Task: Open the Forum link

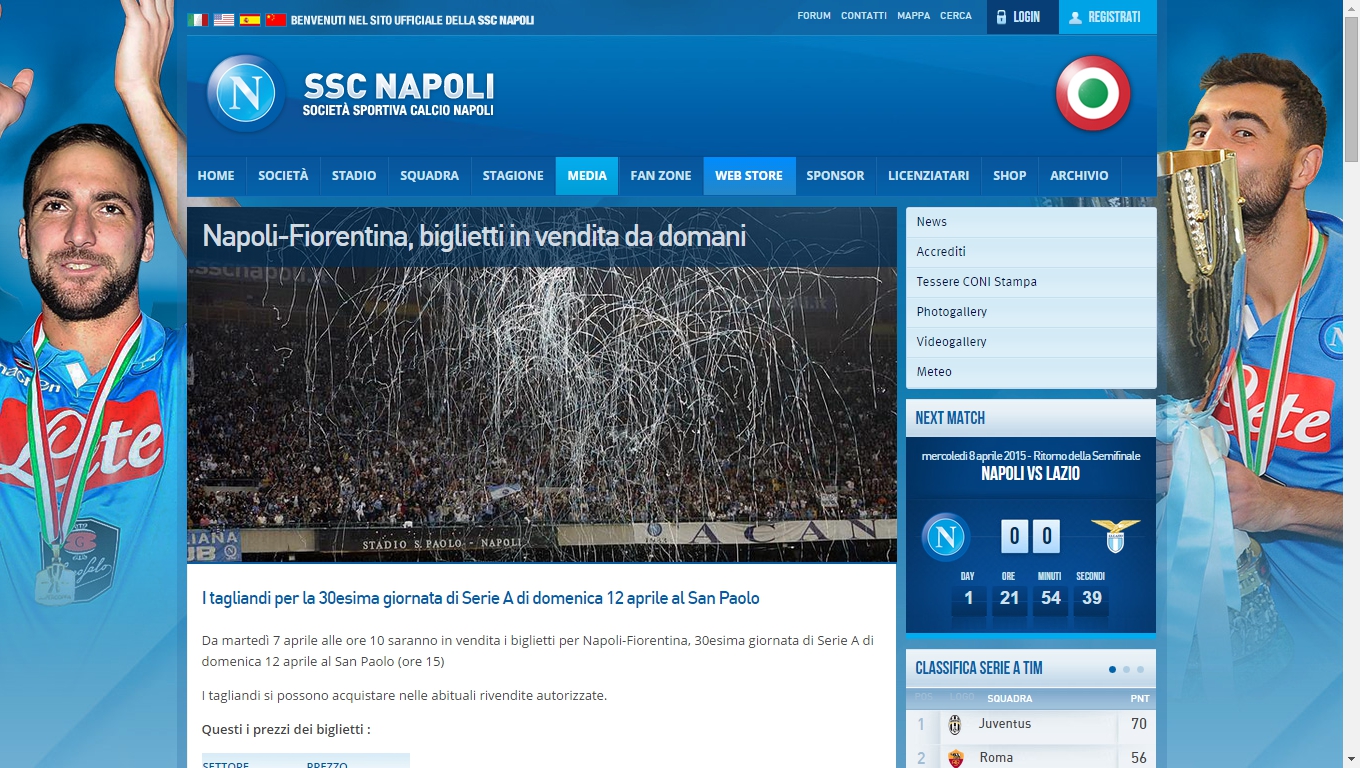Action: (814, 16)
